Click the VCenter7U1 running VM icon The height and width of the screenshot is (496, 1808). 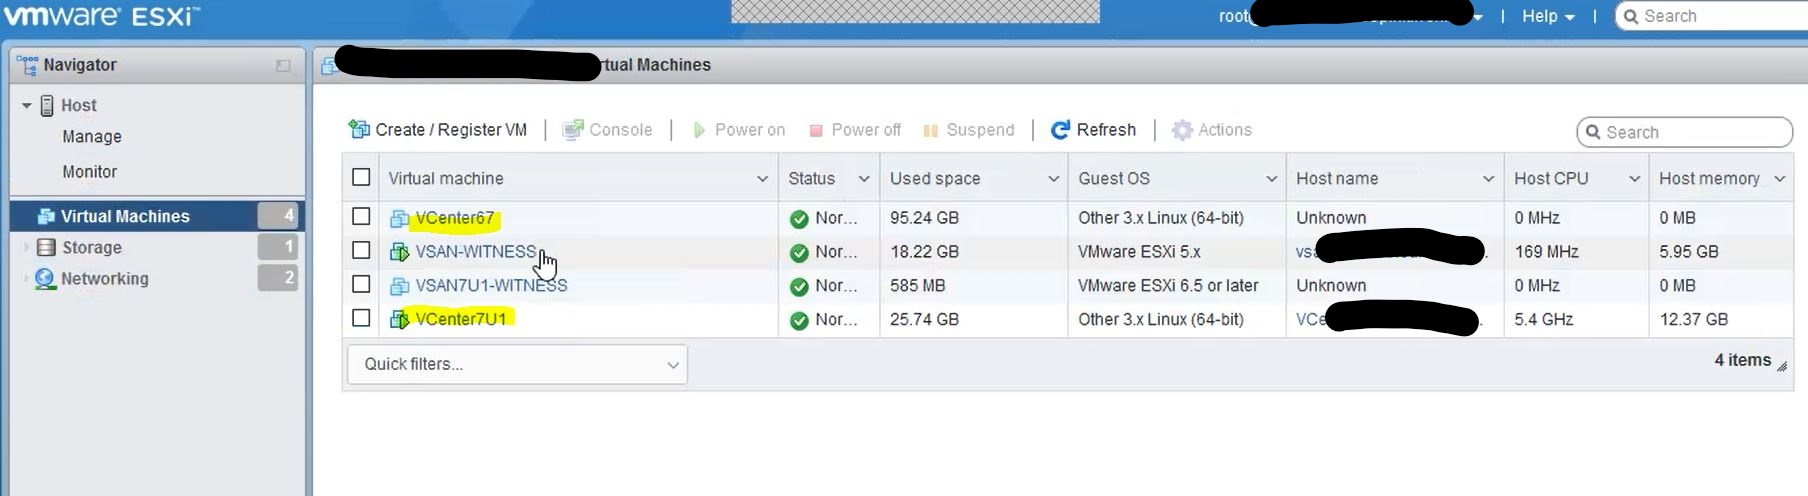[x=399, y=319]
